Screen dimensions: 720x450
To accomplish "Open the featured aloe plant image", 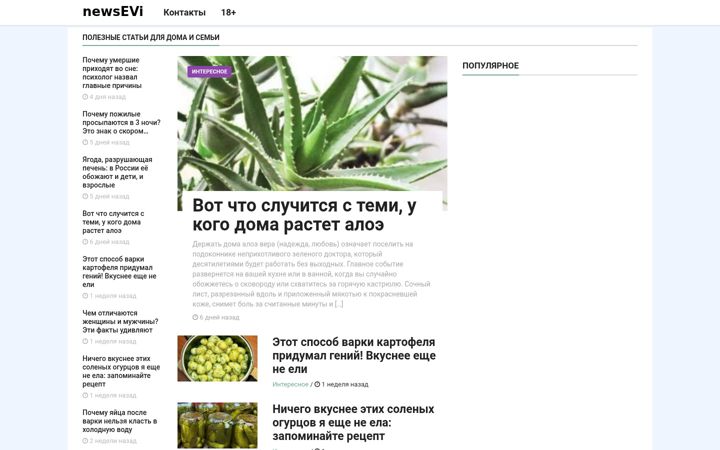I will (312, 123).
